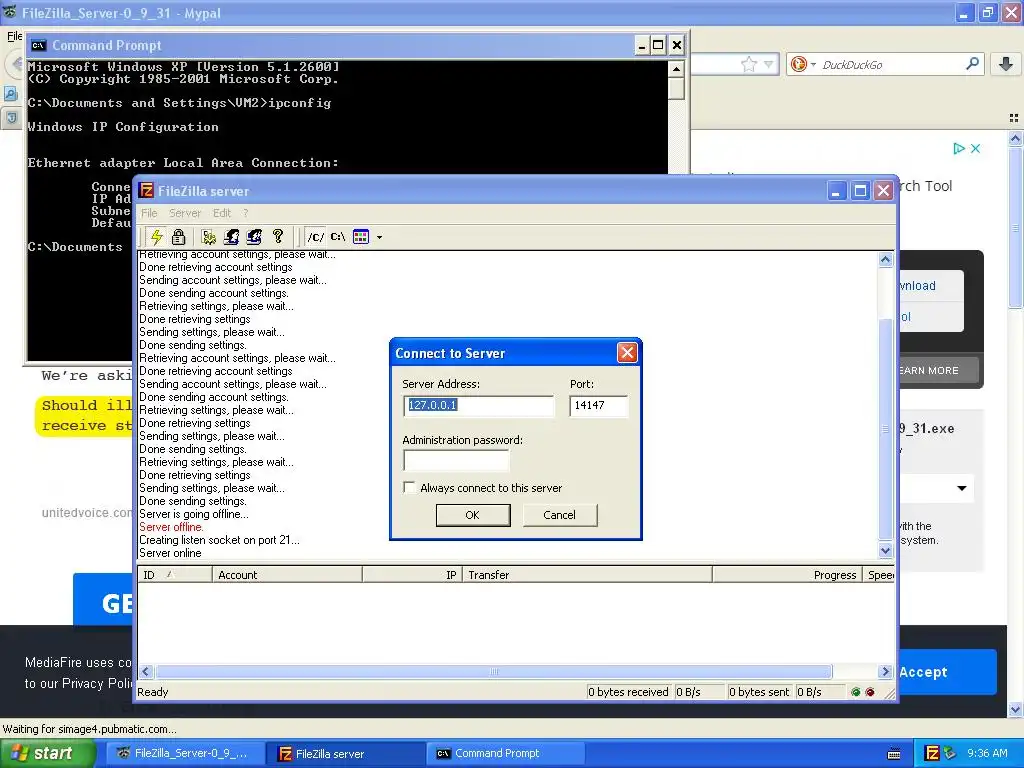This screenshot has width=1024, height=768.
Task: Sort connections by ID column header
Action: [174, 575]
